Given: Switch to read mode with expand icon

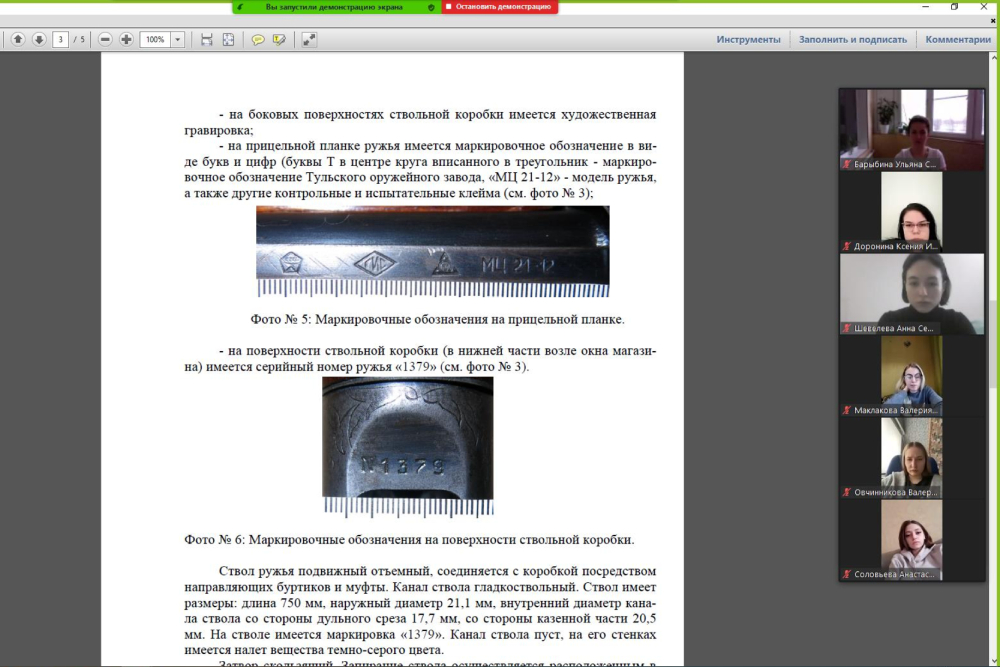Looking at the screenshot, I should tap(309, 39).
